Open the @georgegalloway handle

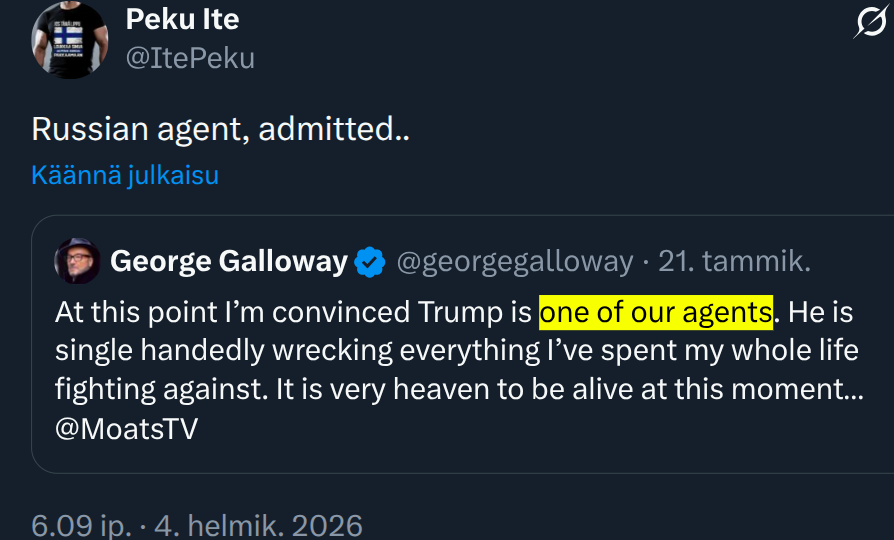point(515,262)
